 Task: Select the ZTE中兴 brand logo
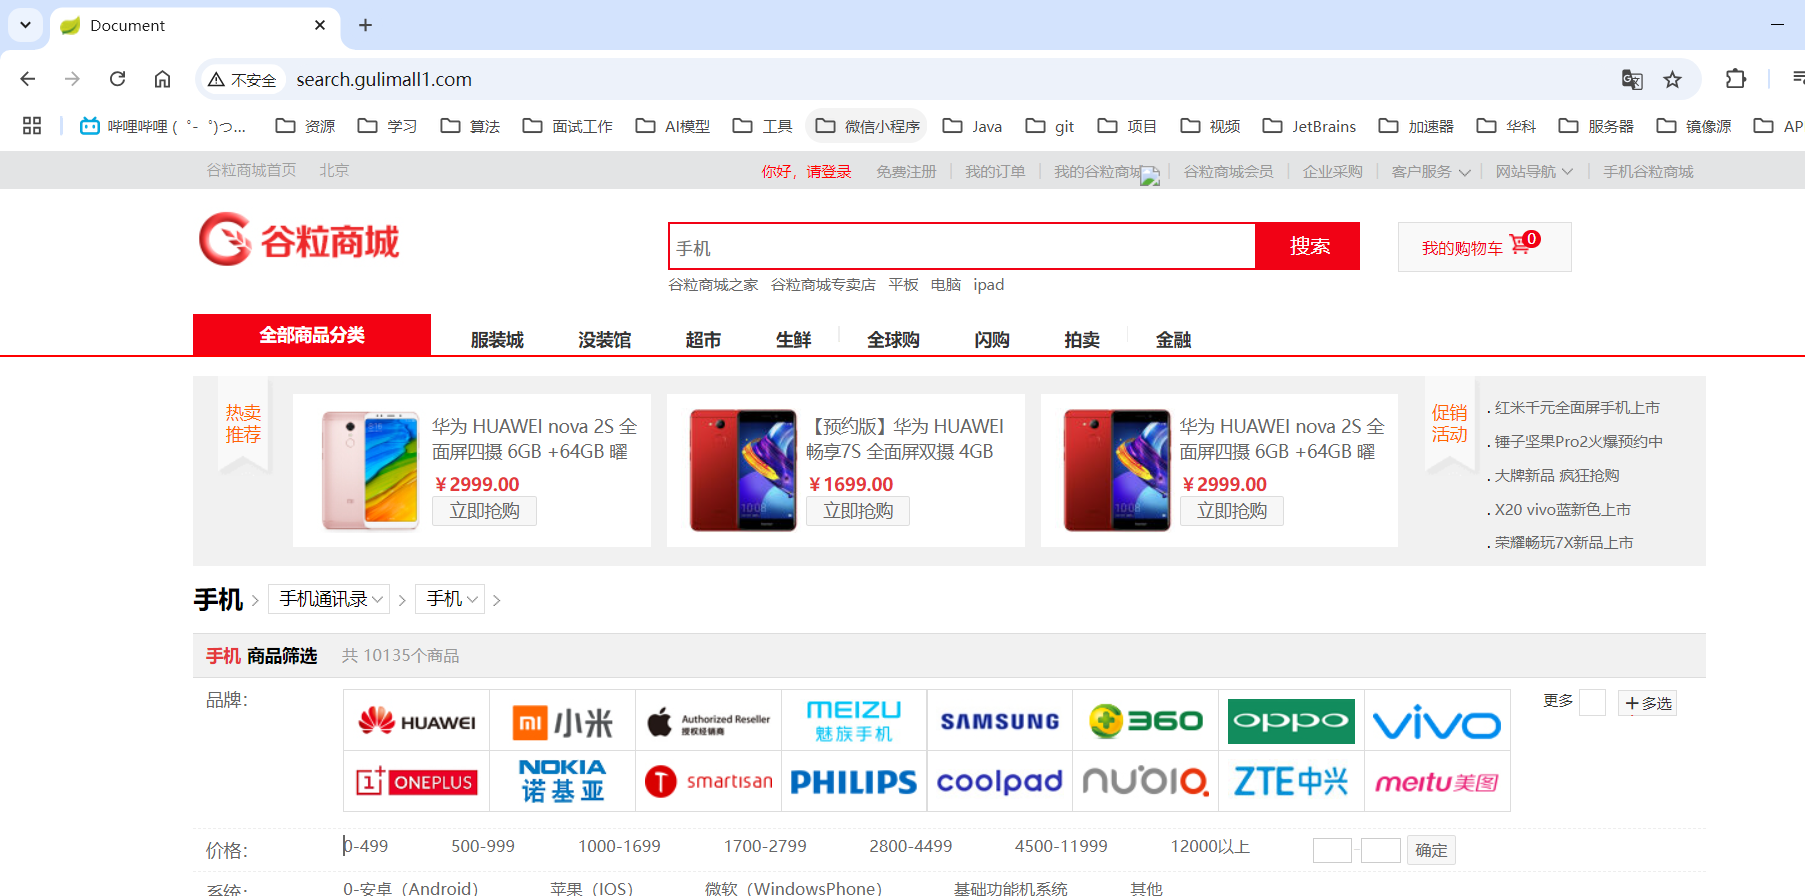pos(1291,781)
